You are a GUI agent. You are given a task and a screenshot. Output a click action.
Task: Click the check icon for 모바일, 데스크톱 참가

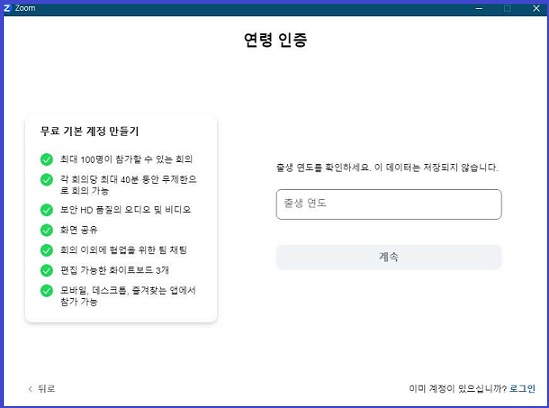[47, 291]
